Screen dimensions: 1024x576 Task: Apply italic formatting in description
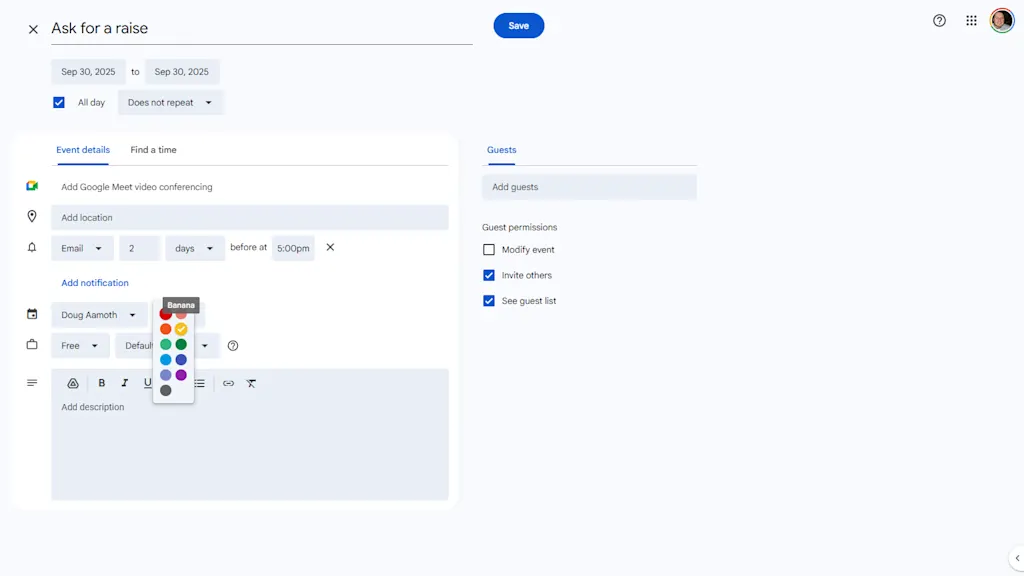point(125,383)
